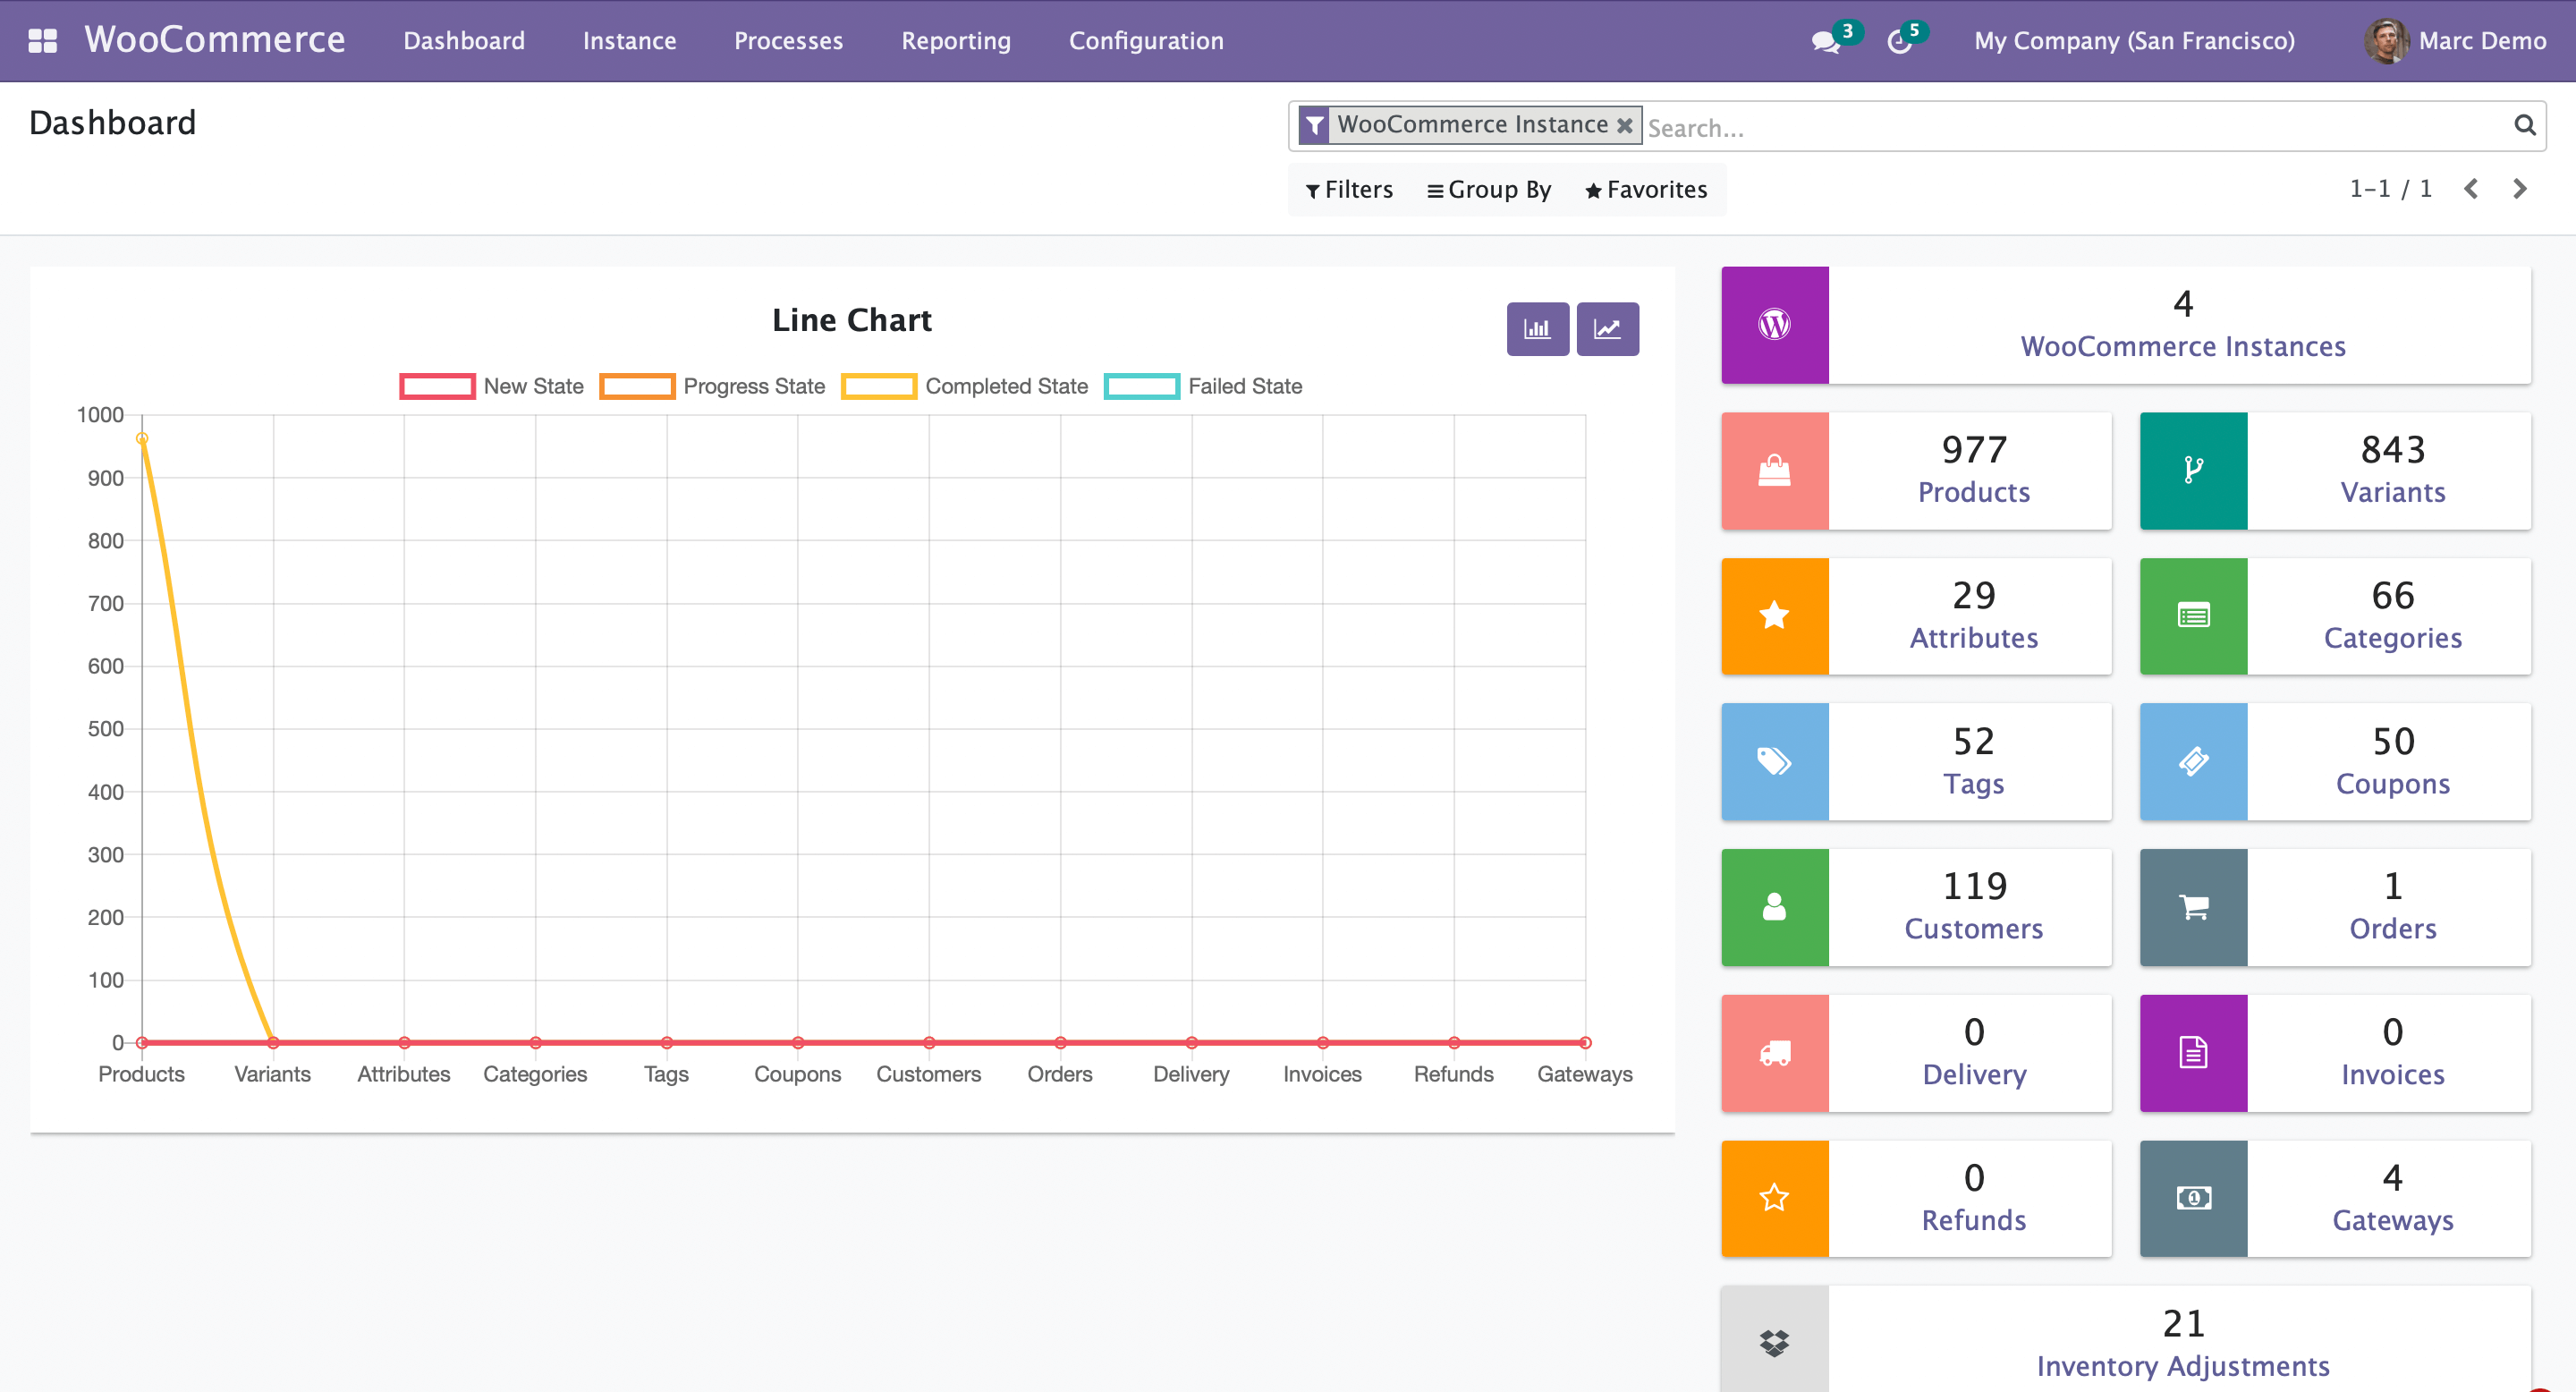Expand the Group By dropdown
Image resolution: width=2576 pixels, height=1392 pixels.
[x=1489, y=189]
